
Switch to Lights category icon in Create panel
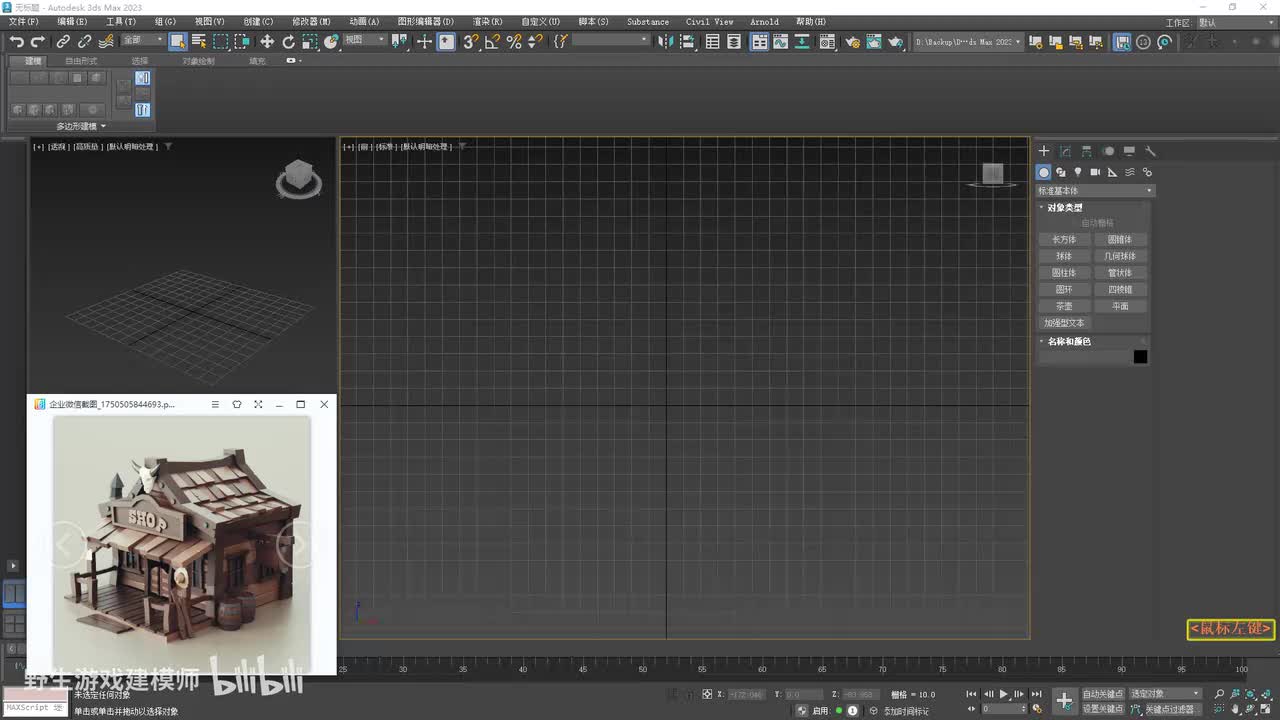(x=1078, y=172)
